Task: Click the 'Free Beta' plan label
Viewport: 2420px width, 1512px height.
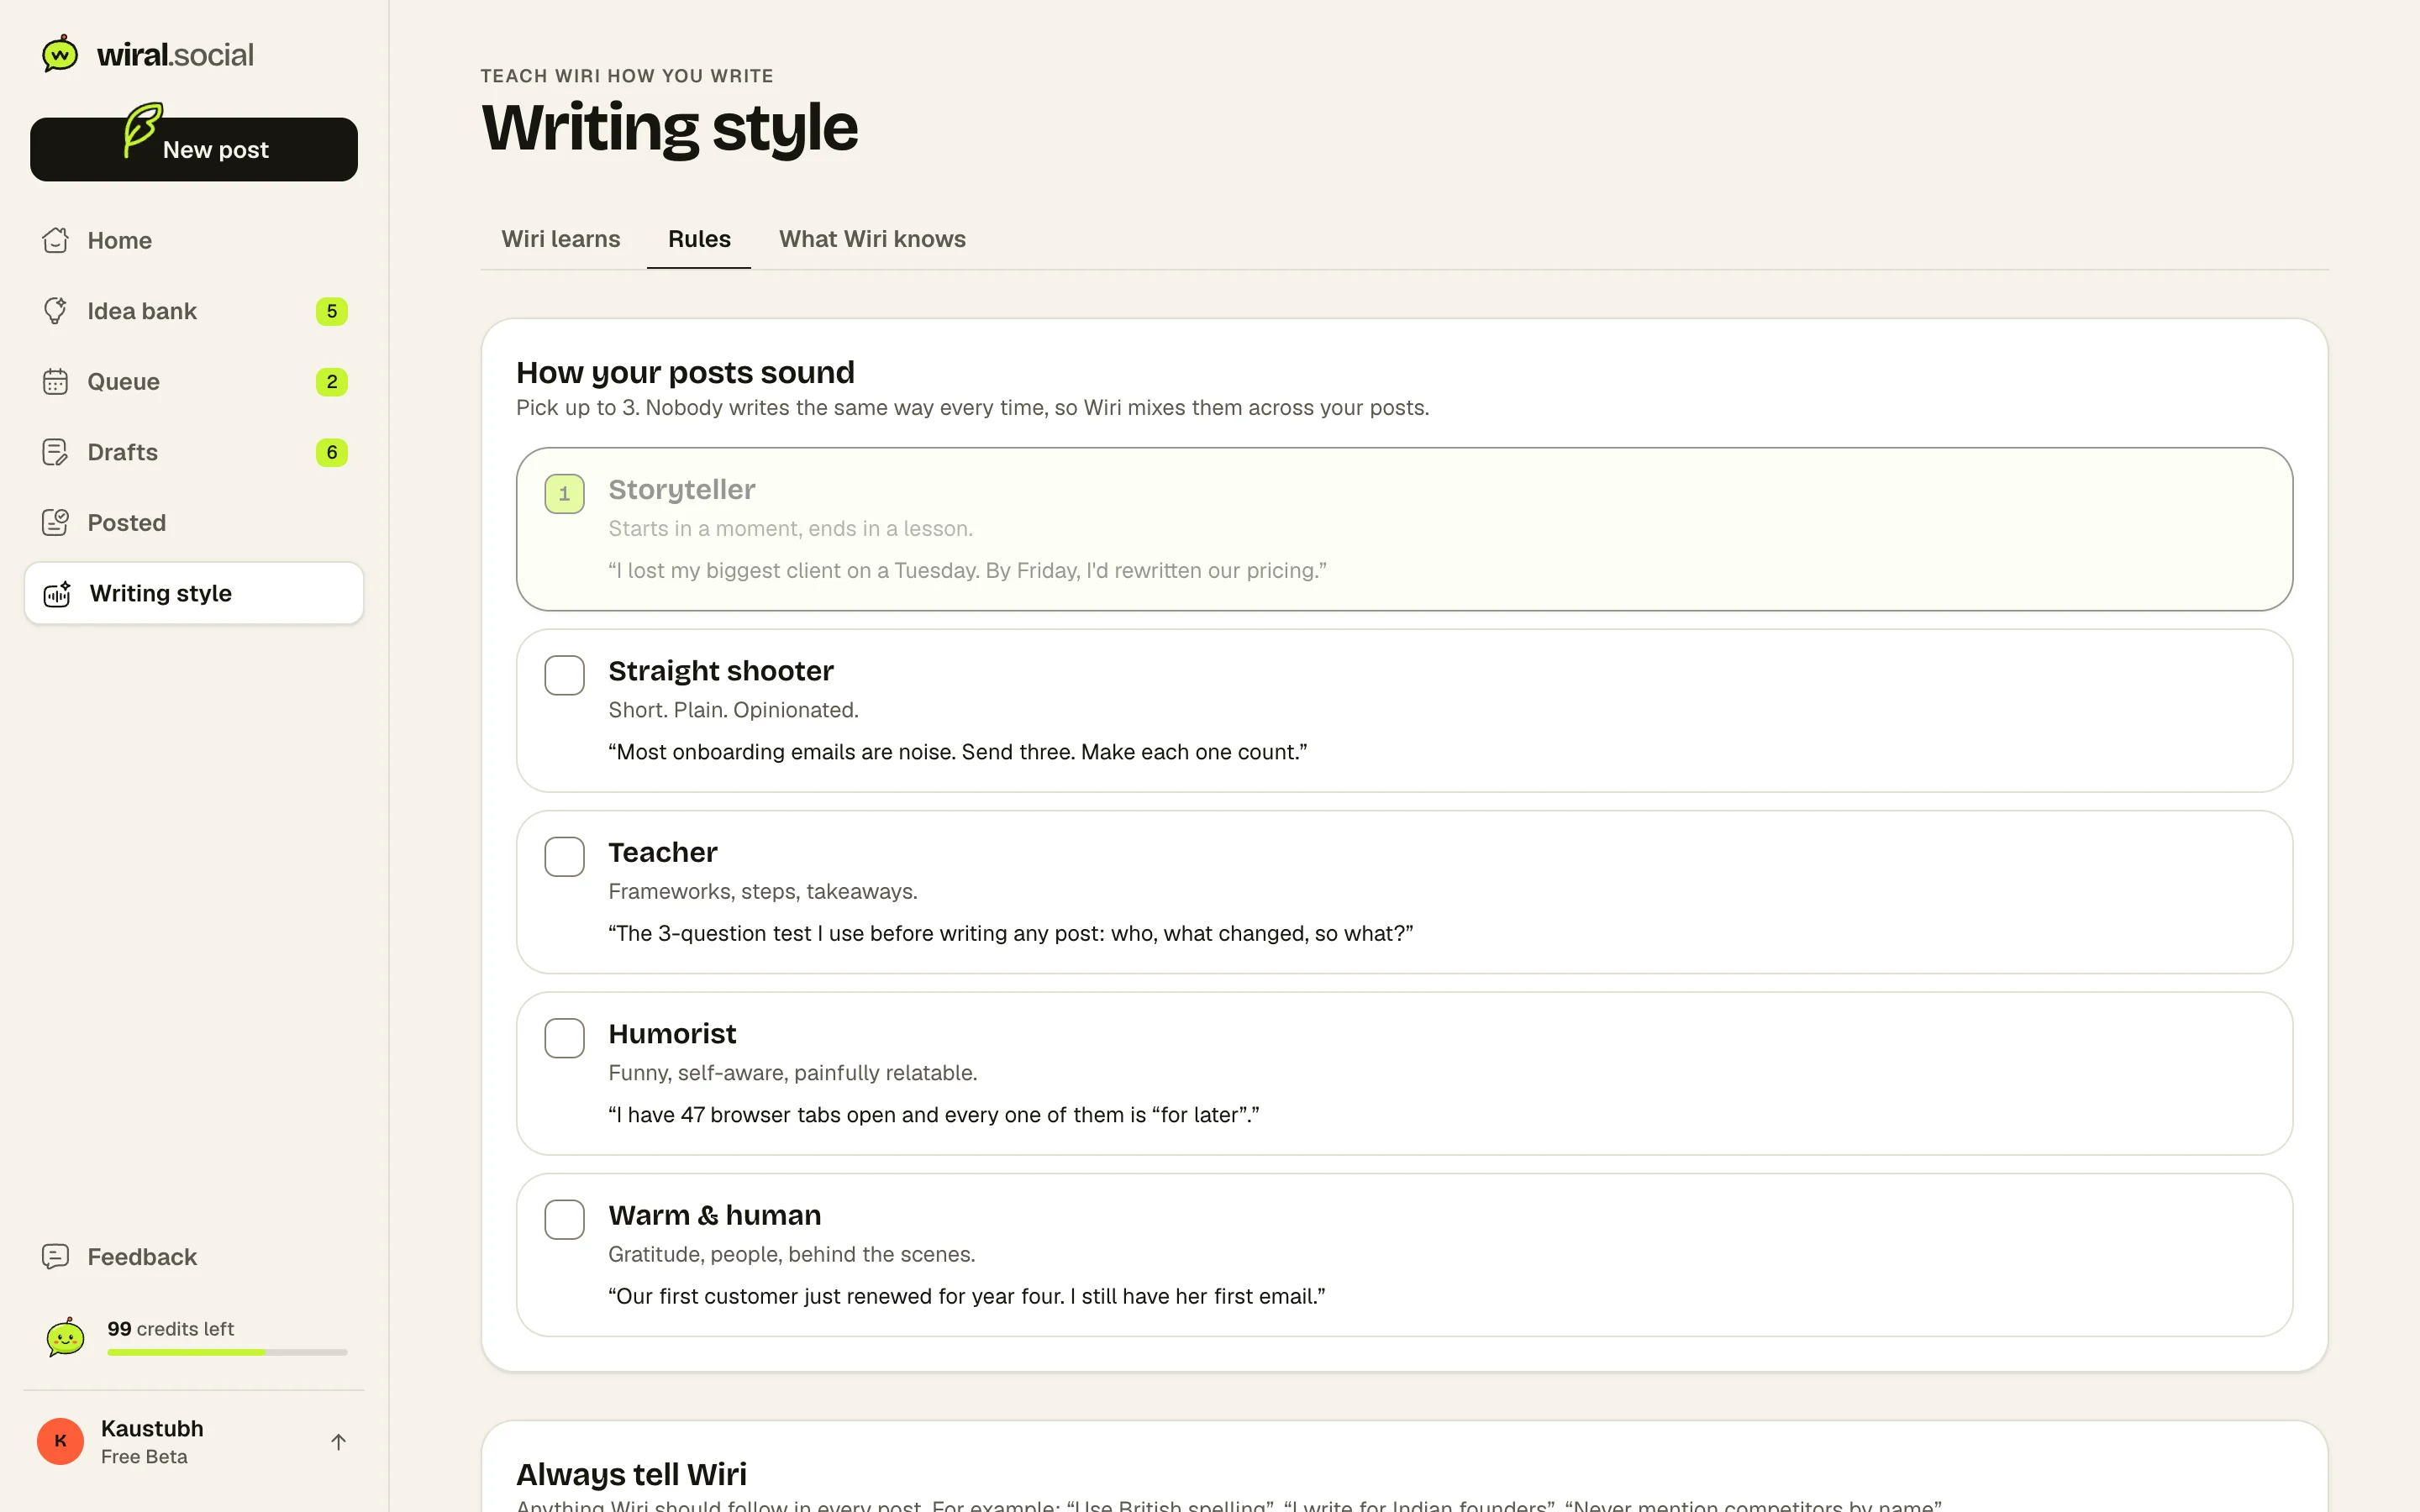Action: click(x=144, y=1457)
